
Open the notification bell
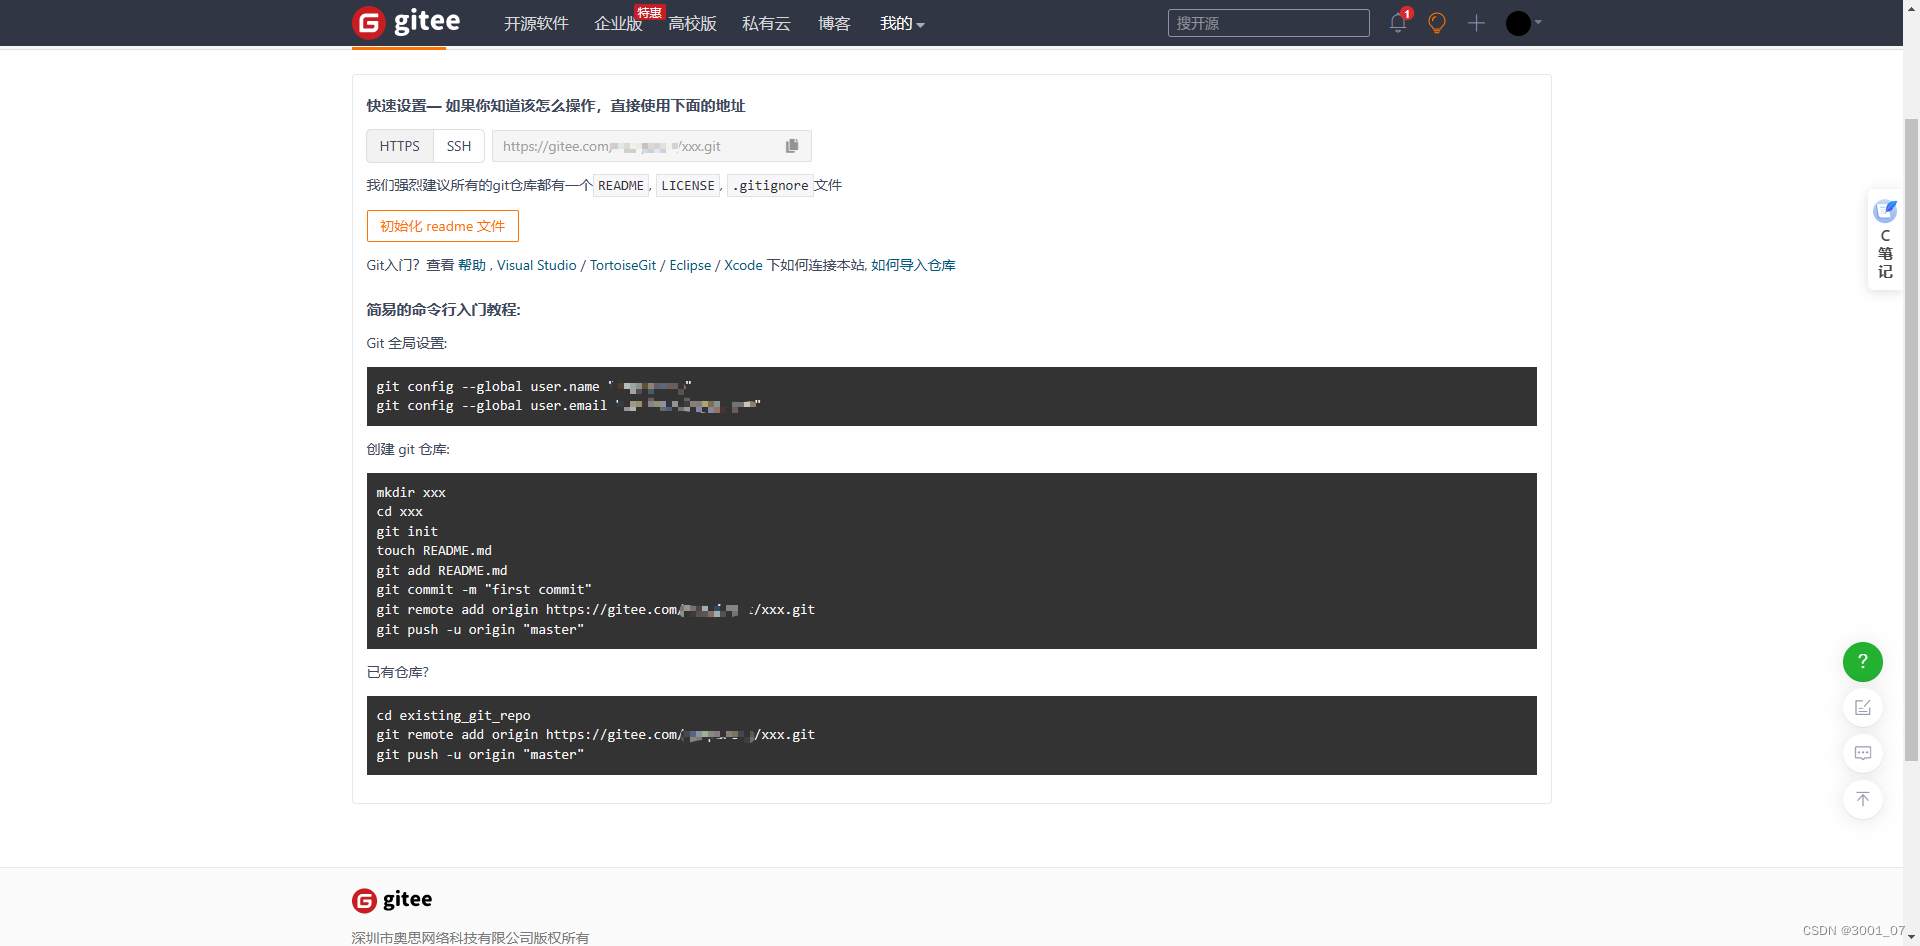(1396, 22)
